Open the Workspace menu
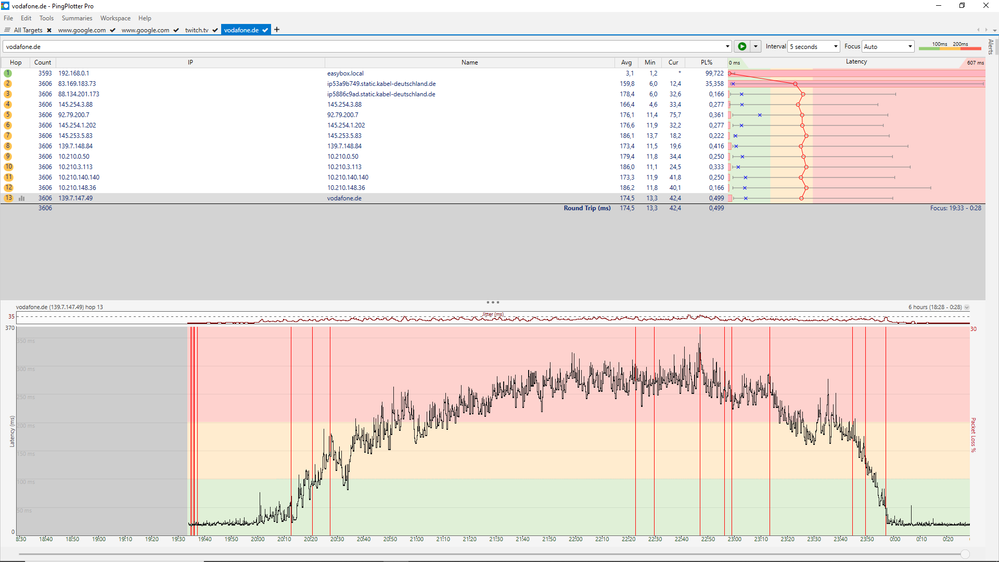 [x=115, y=18]
